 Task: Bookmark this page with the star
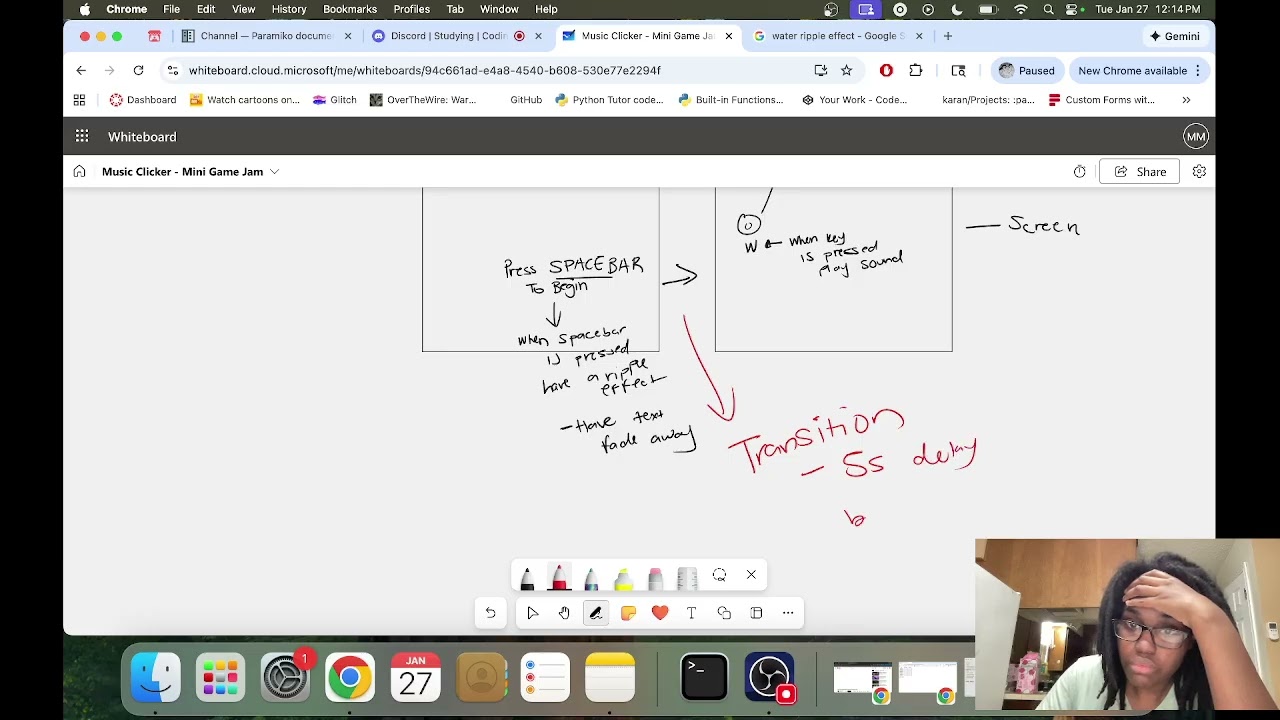tap(846, 70)
